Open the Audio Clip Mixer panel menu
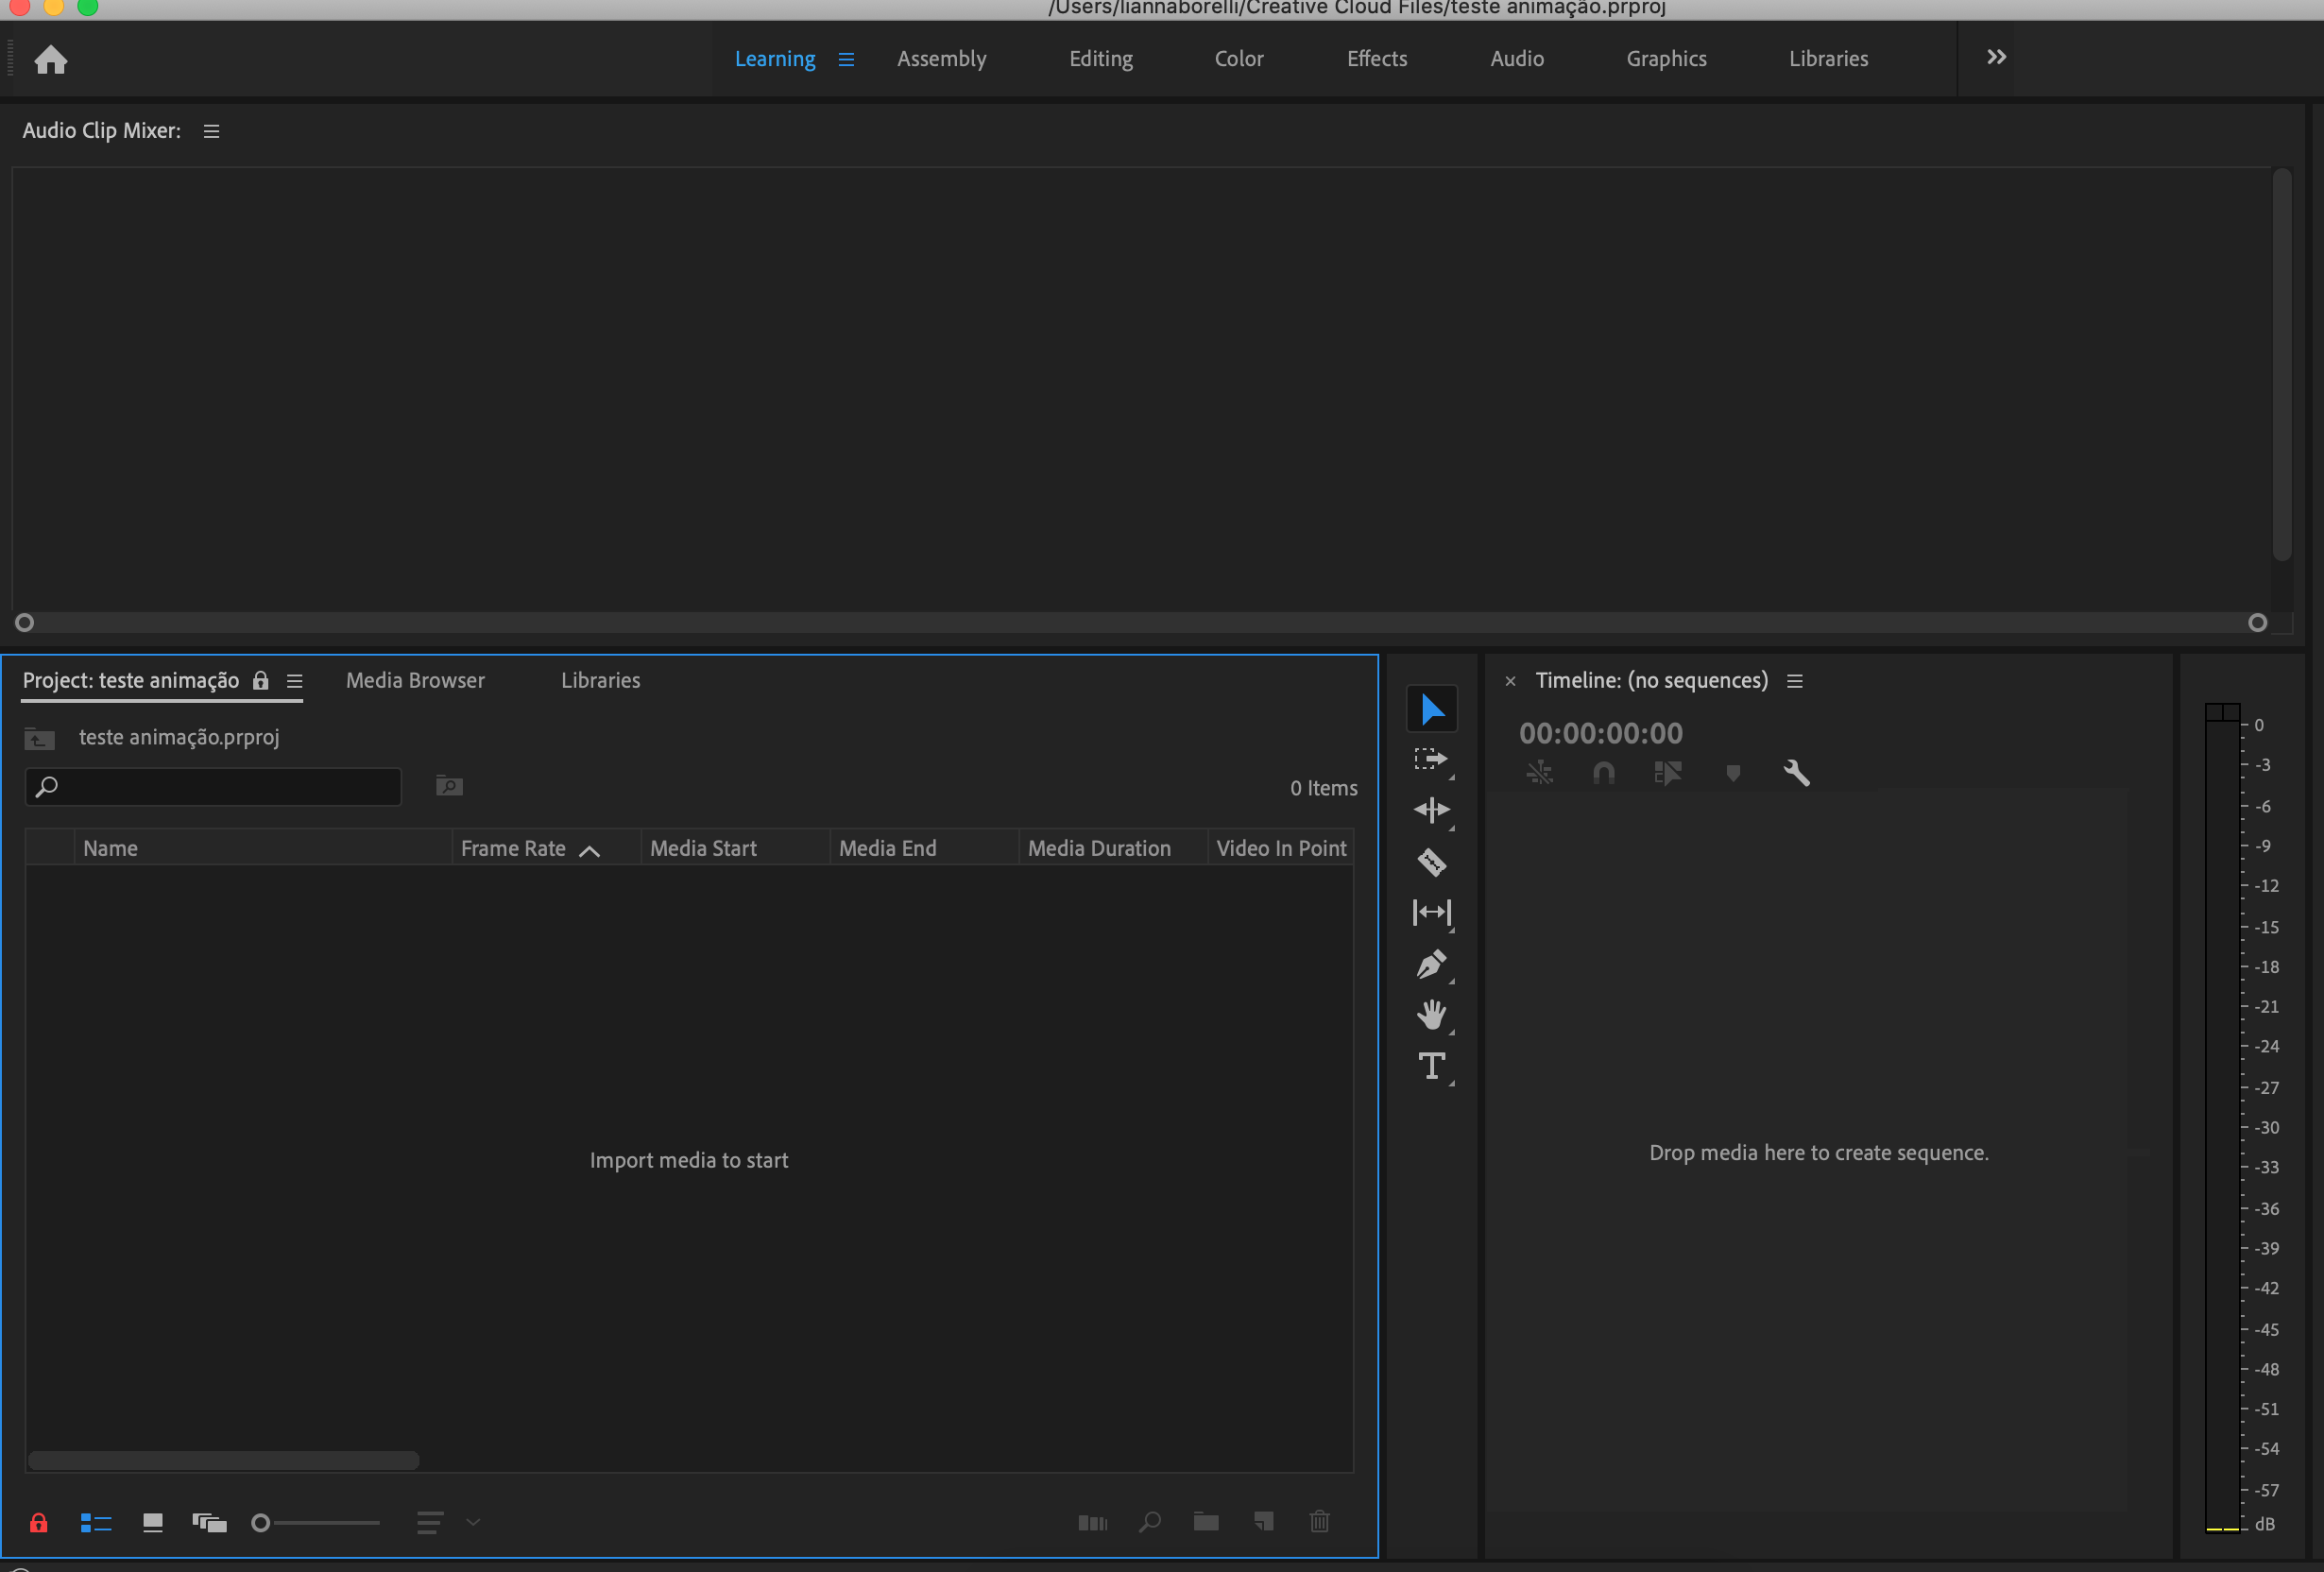 coord(211,131)
